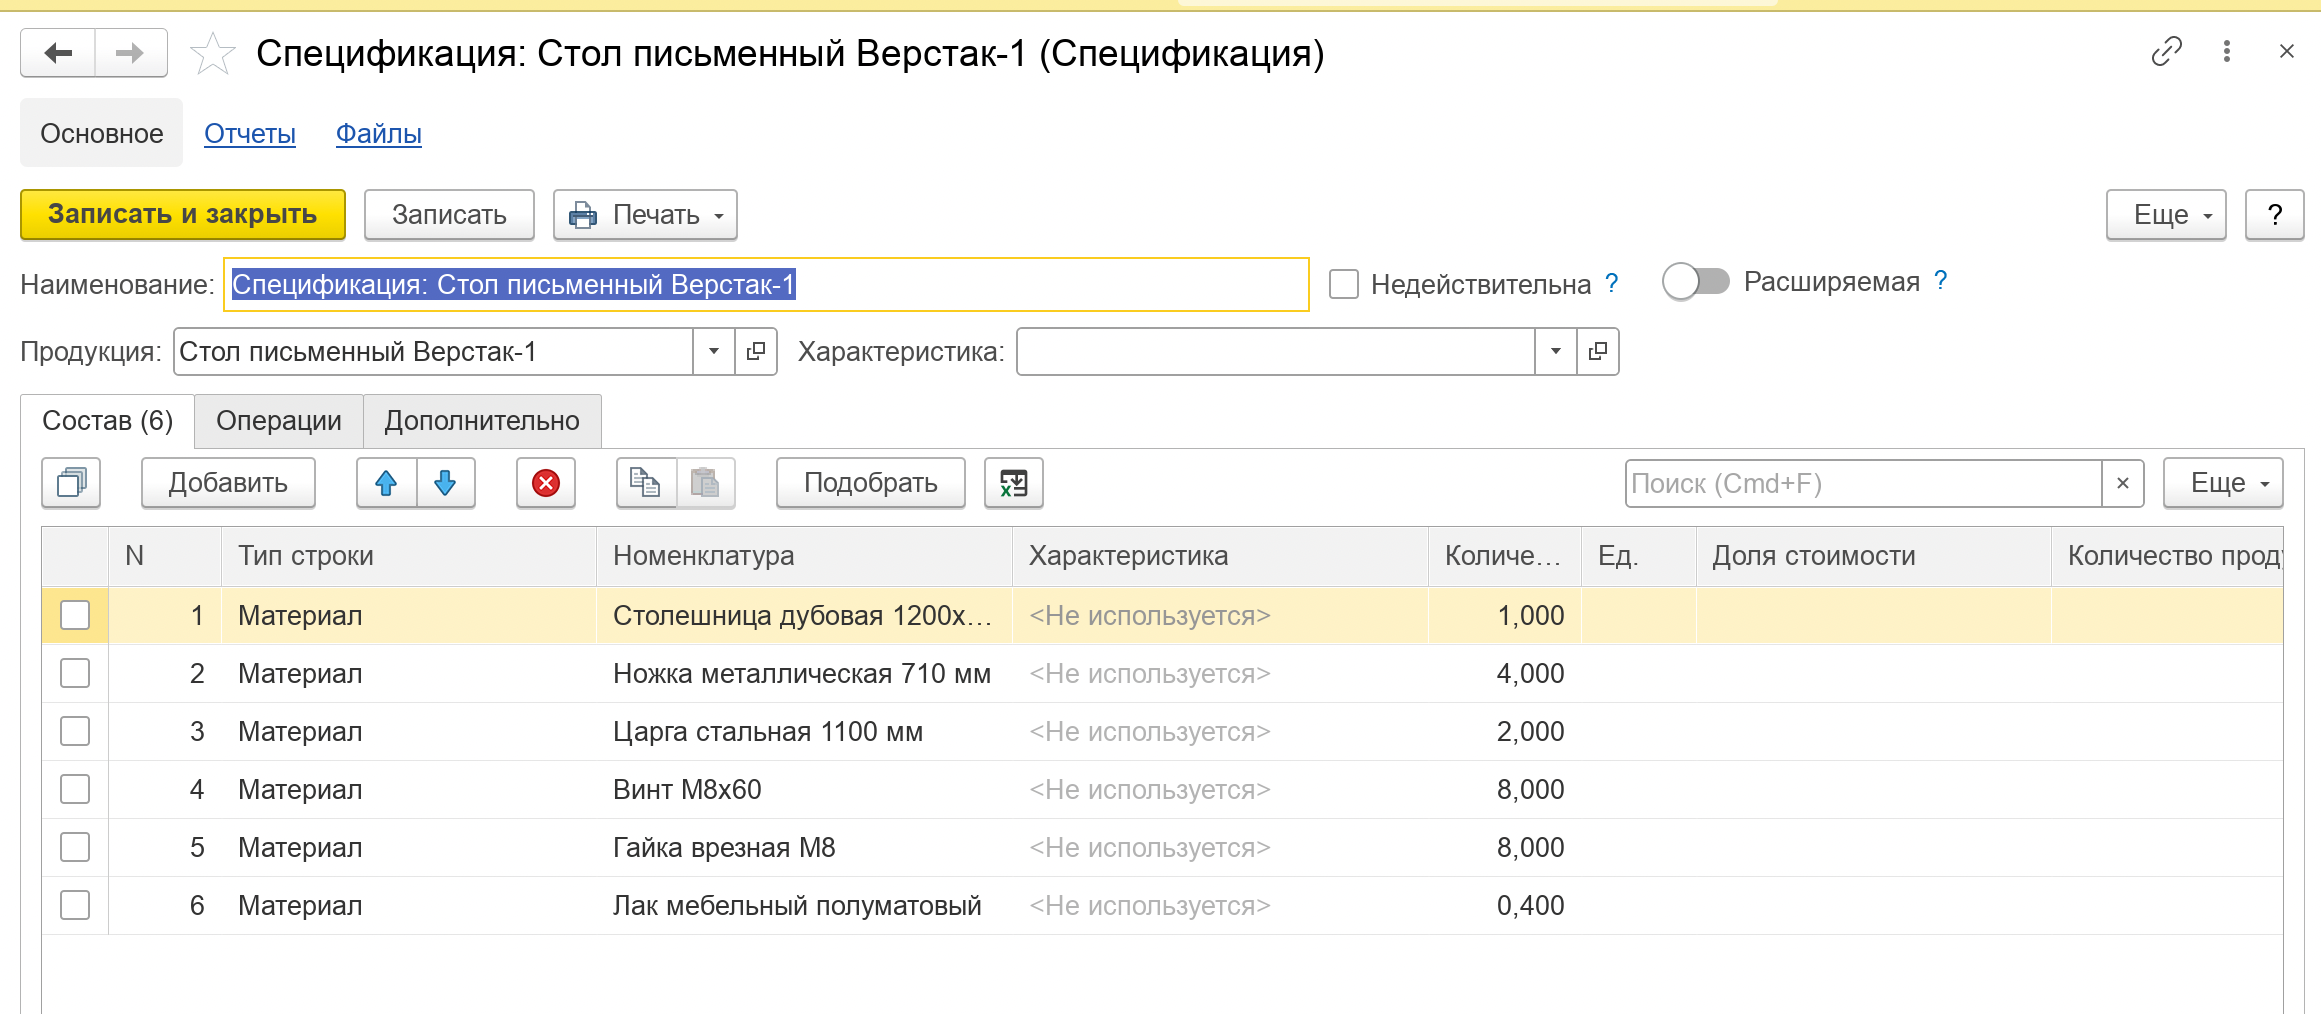Image resolution: width=2321 pixels, height=1014 pixels.
Task: Click the Доля стоимости column header
Action: (1873, 556)
